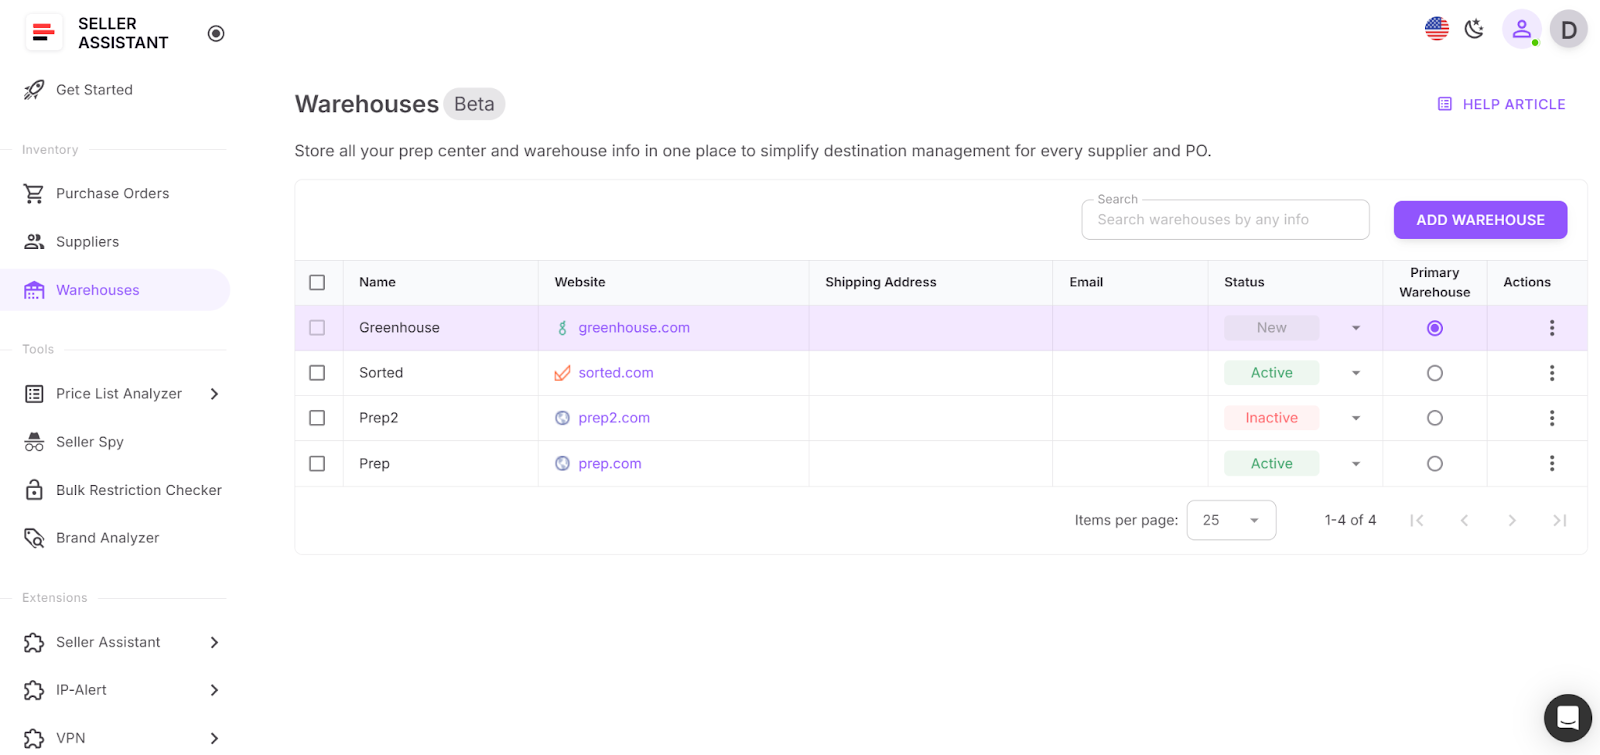Click the dark mode moon icon
The width and height of the screenshot is (1600, 755).
pos(1474,29)
